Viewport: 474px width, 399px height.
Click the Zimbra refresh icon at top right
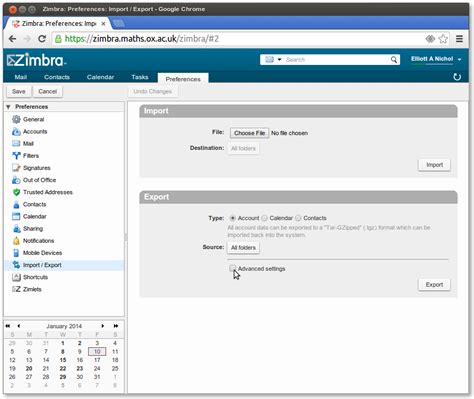click(x=457, y=77)
